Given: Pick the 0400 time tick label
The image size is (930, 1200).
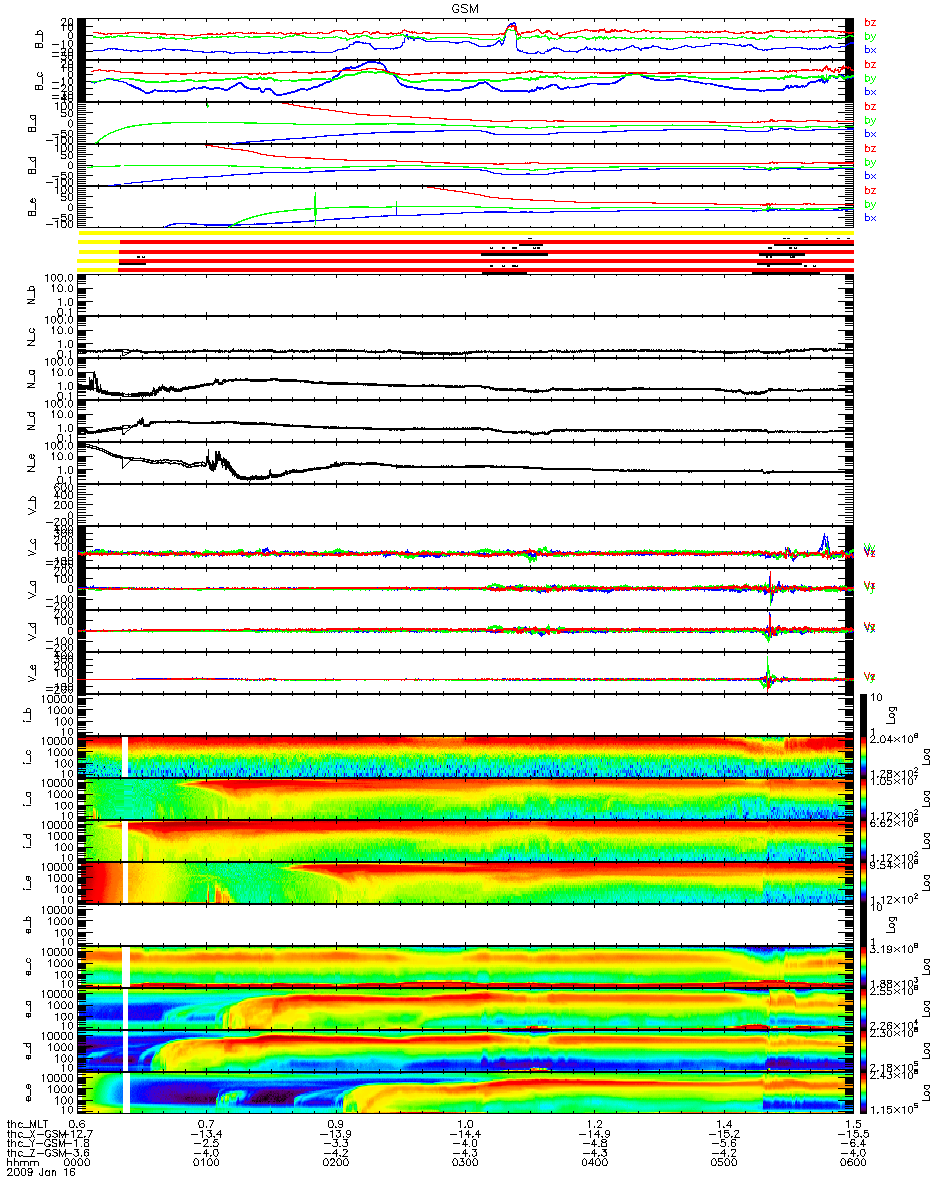Looking at the screenshot, I should [x=594, y=1160].
